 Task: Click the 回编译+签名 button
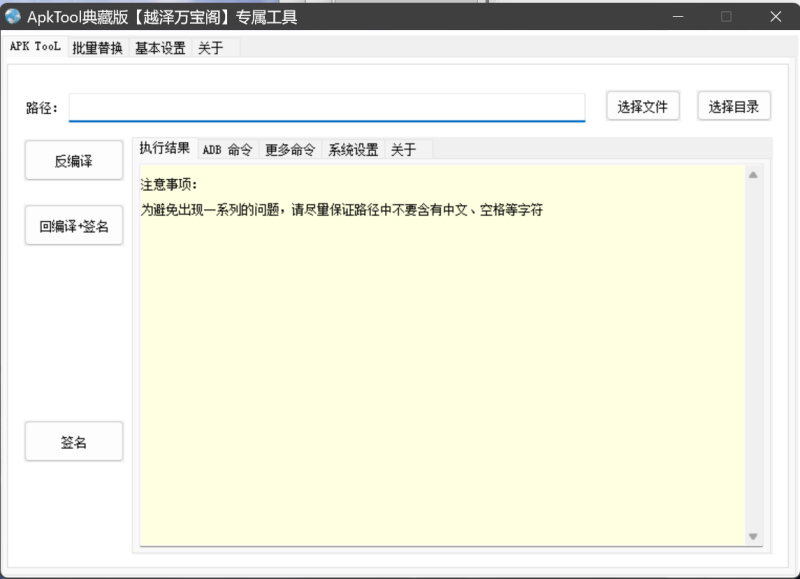click(74, 225)
